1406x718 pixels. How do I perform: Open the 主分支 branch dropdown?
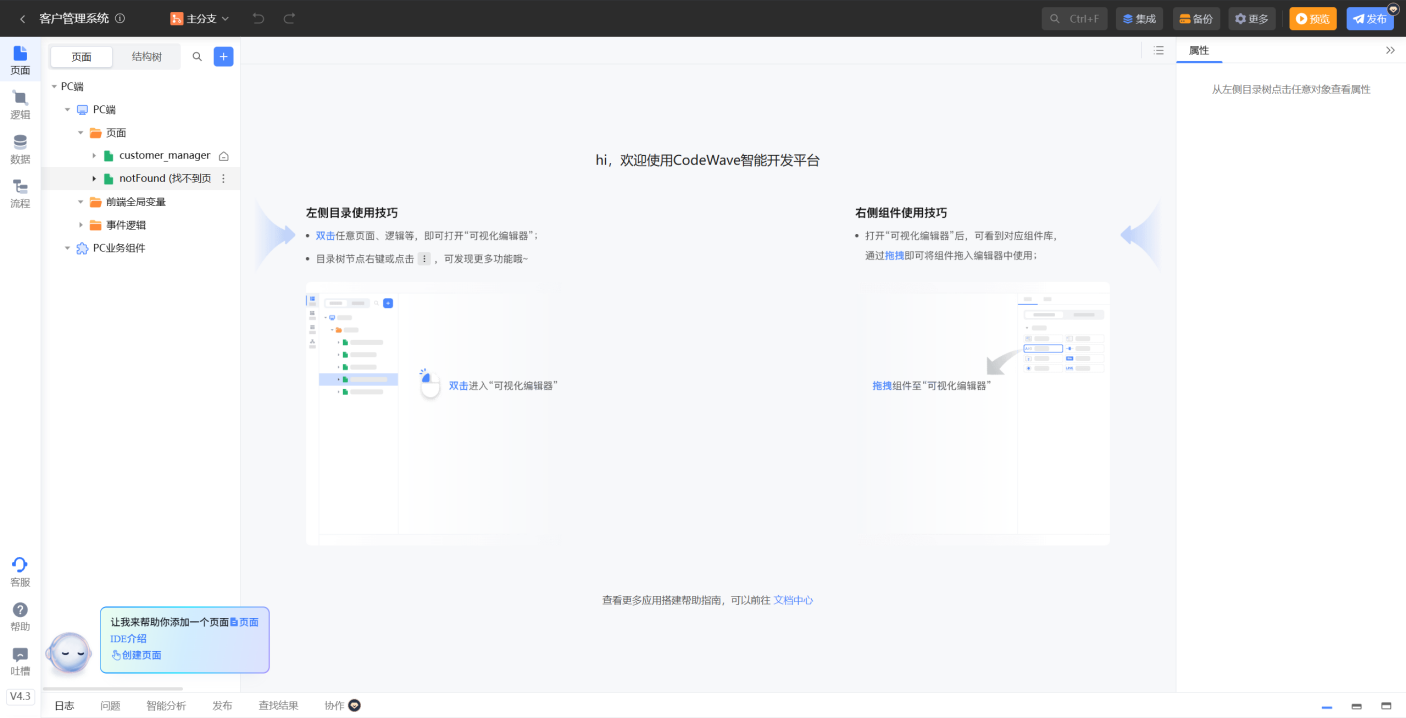pos(200,18)
